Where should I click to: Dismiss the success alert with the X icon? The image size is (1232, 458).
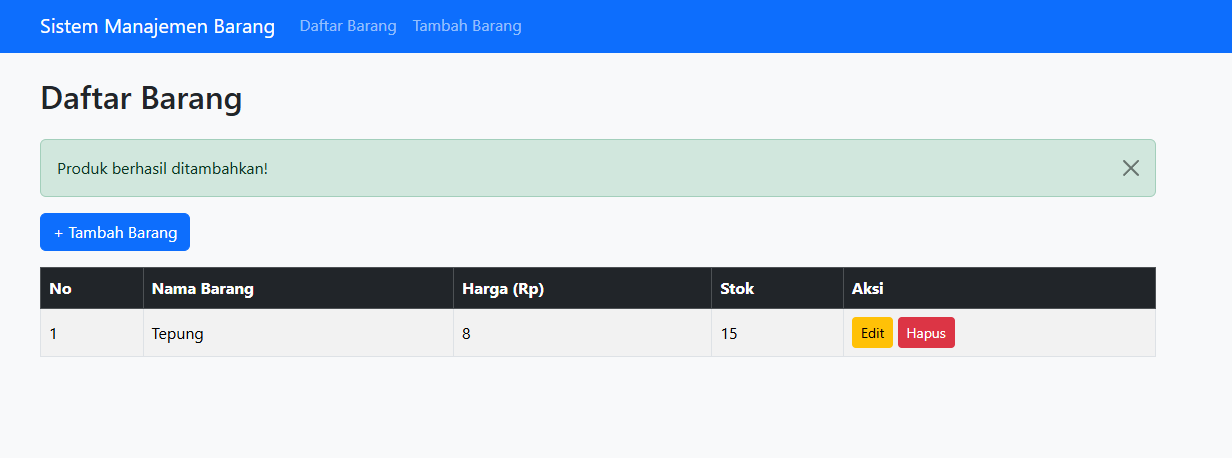pos(1131,168)
